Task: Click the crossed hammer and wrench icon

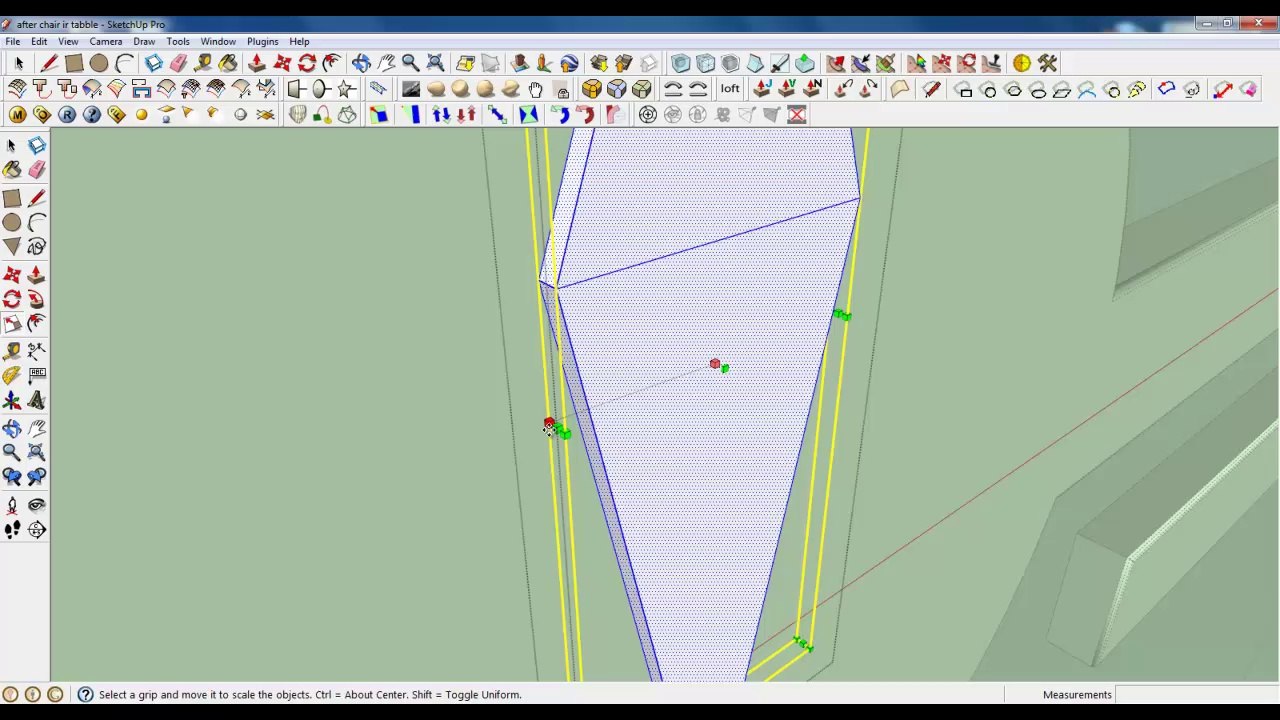Action: [1047, 64]
